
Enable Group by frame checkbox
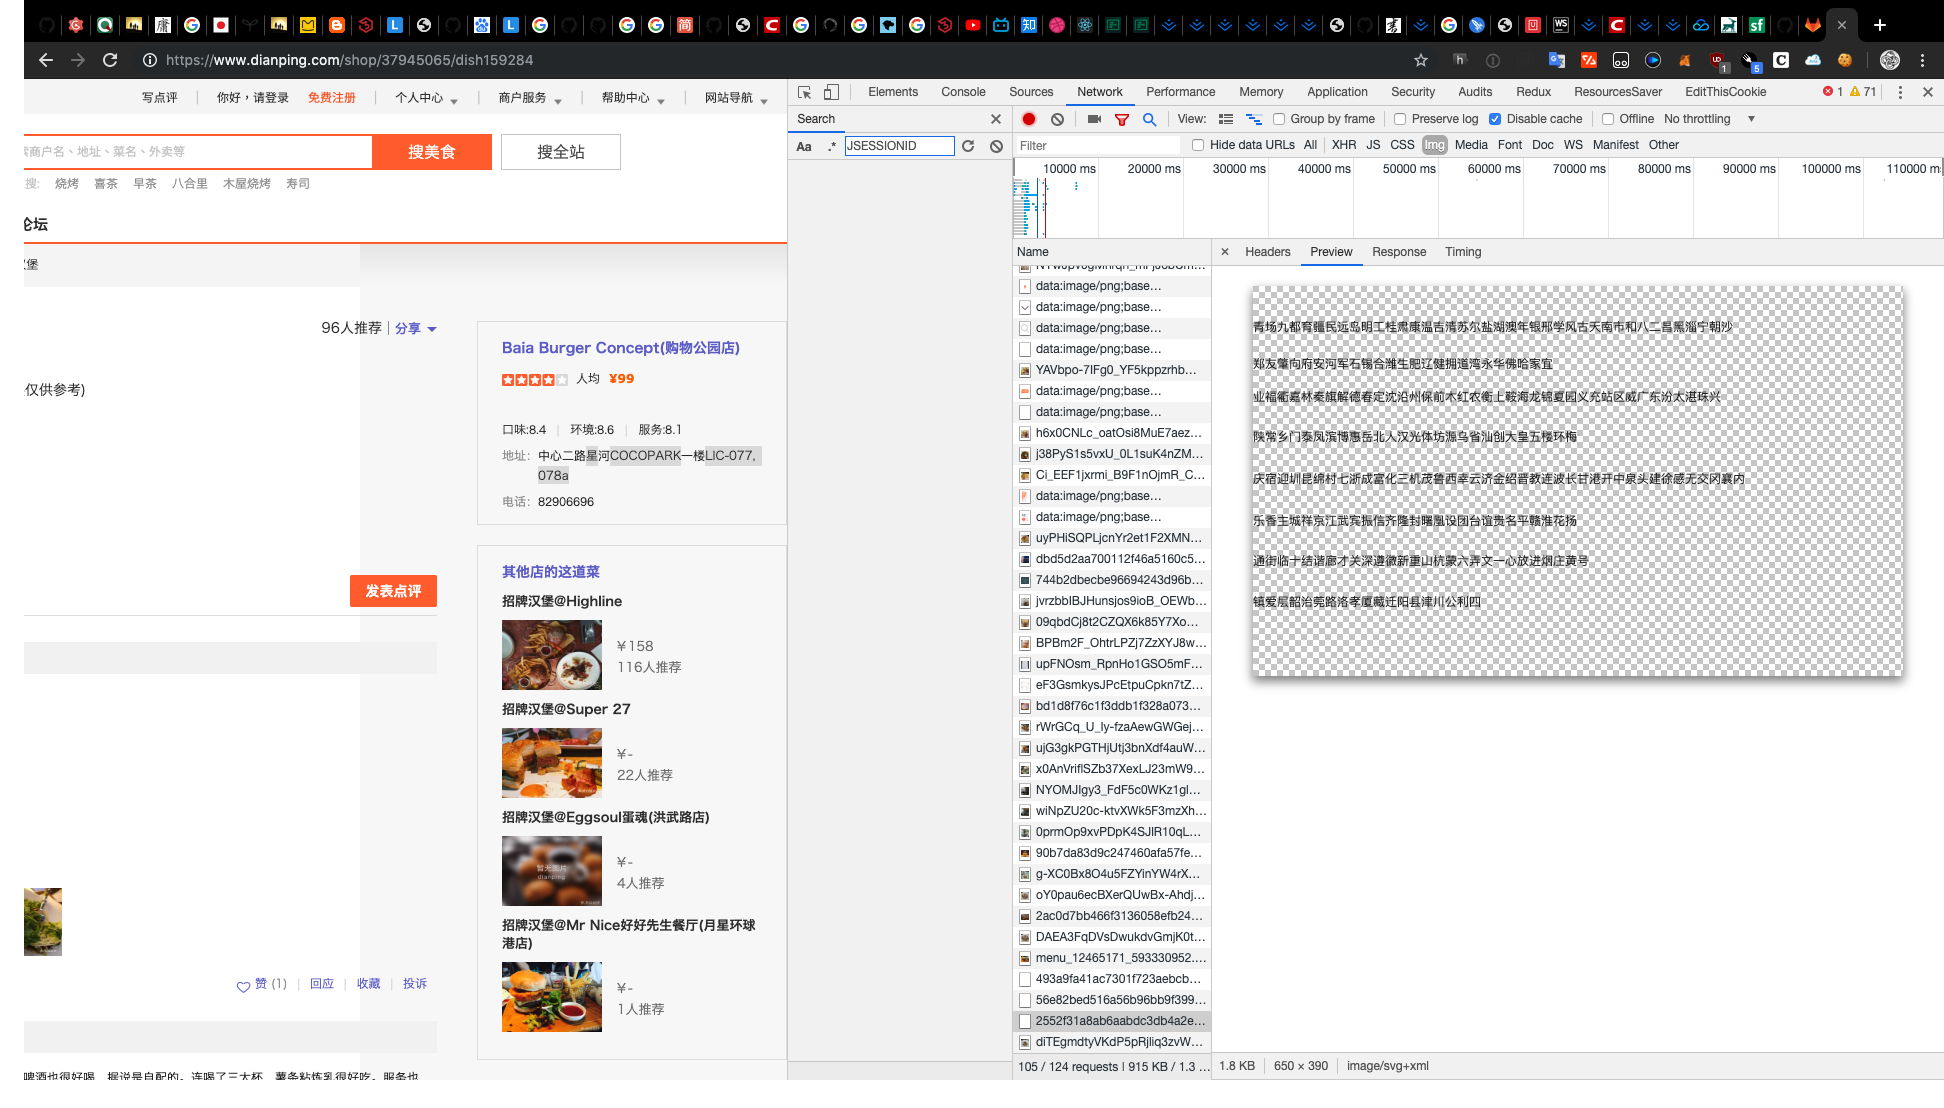(1279, 119)
